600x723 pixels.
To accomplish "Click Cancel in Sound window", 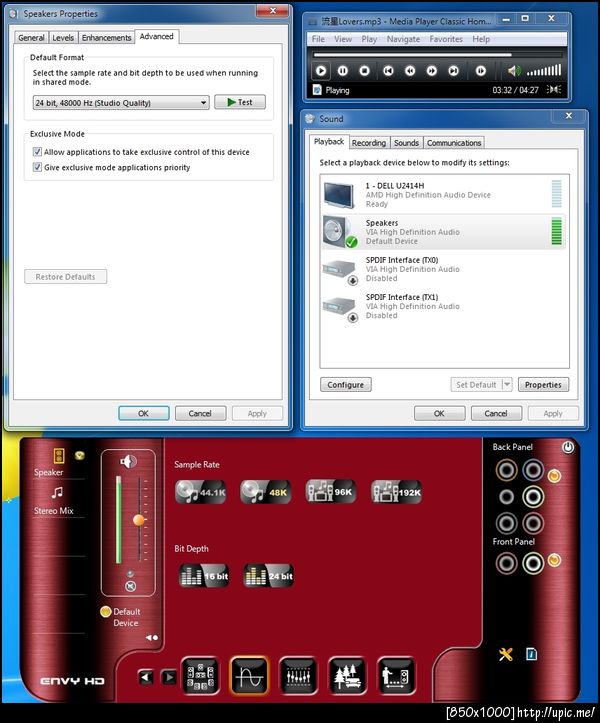I will tap(496, 414).
